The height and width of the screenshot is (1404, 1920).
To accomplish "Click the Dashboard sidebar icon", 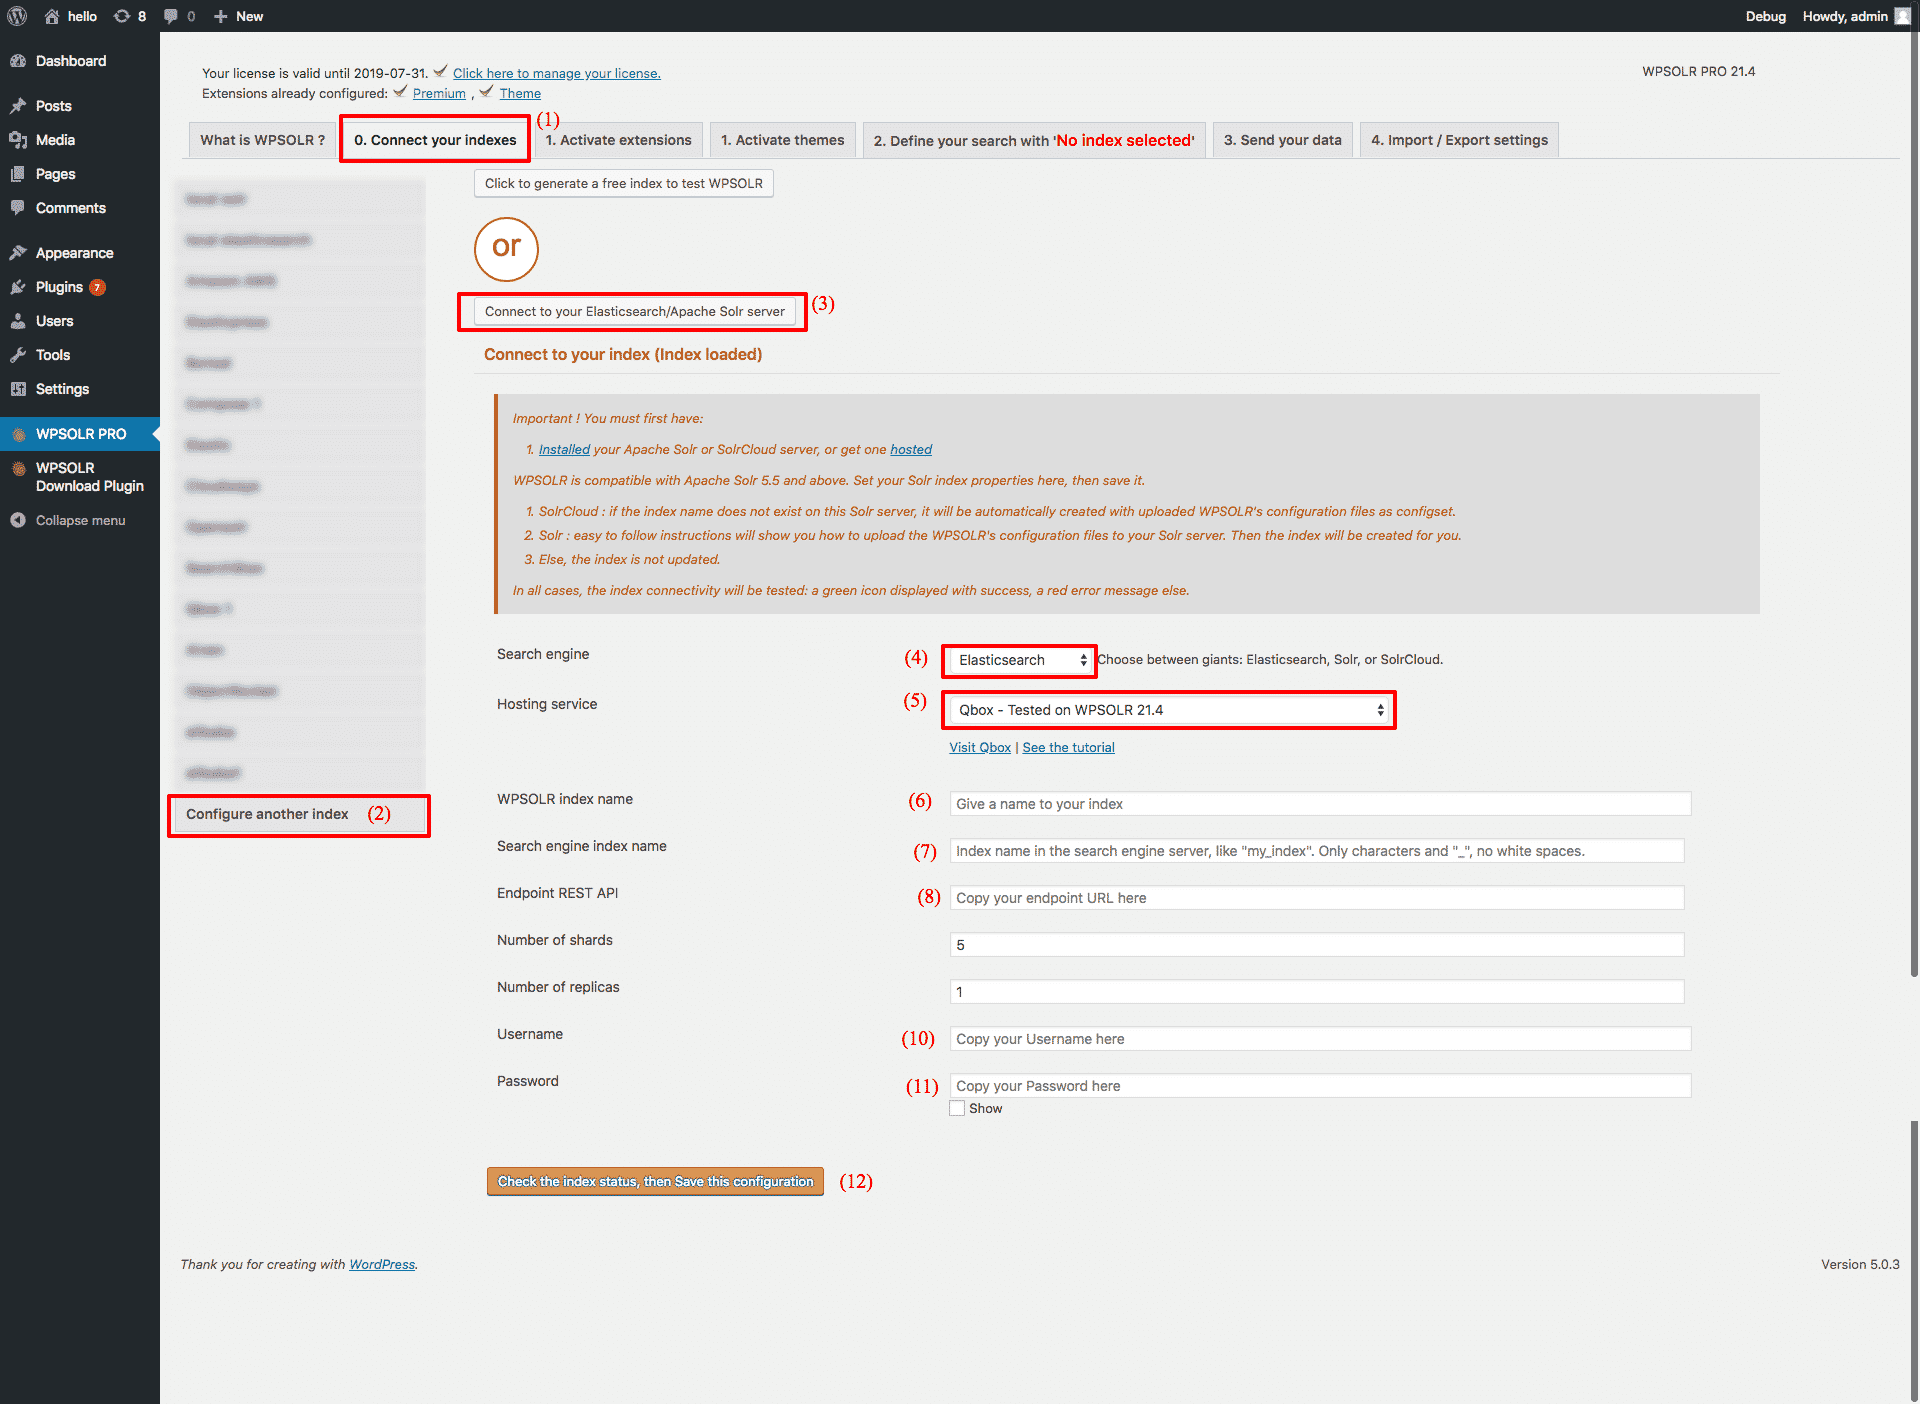I will pyautogui.click(x=21, y=60).
